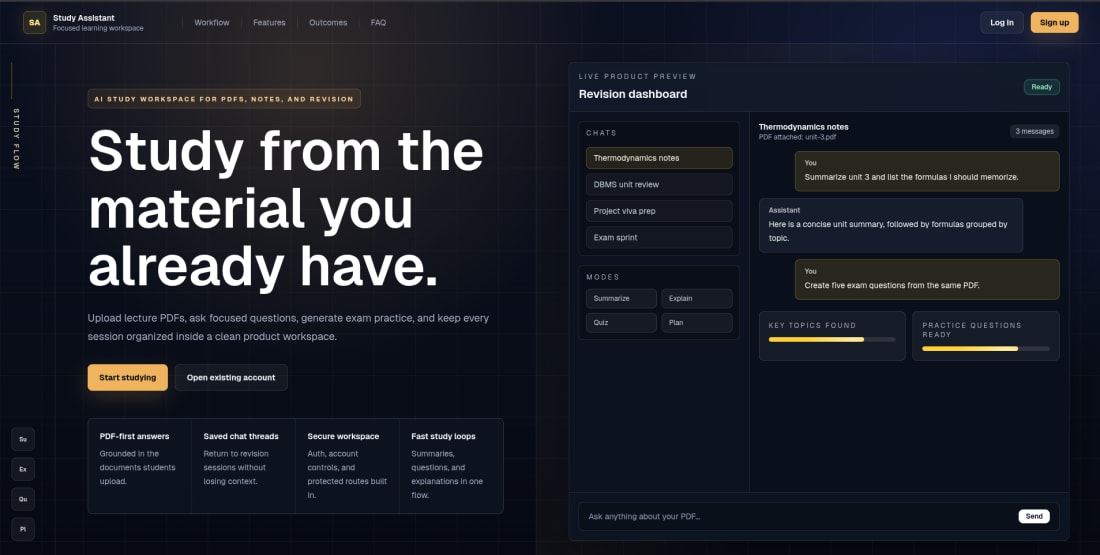Click the SA logo icon
The width and height of the screenshot is (1100, 555).
tap(34, 22)
